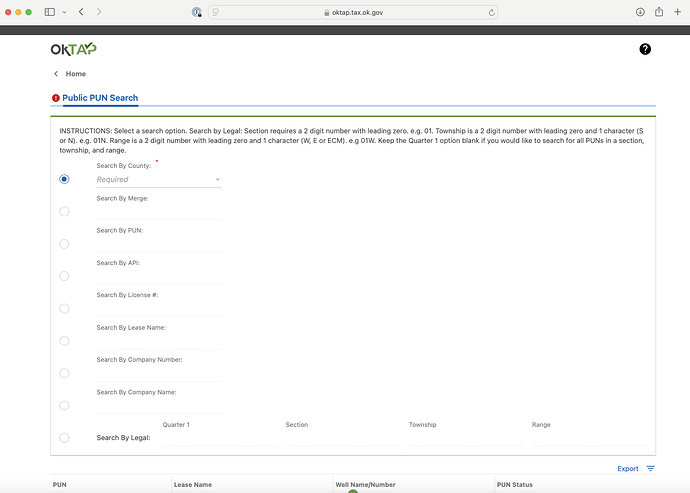The width and height of the screenshot is (690, 493).
Task: Expand Safari sidebar options chevron
Action: pyautogui.click(x=64, y=12)
